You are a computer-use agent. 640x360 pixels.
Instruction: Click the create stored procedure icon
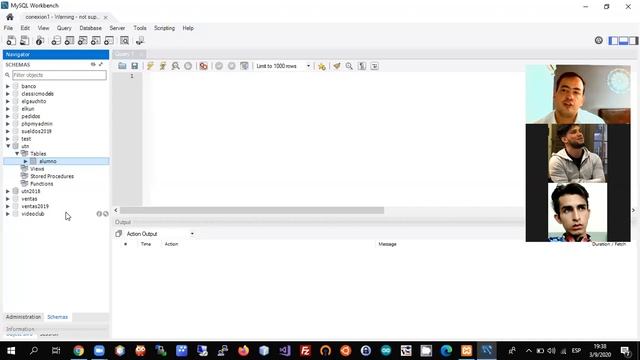pos(96,40)
